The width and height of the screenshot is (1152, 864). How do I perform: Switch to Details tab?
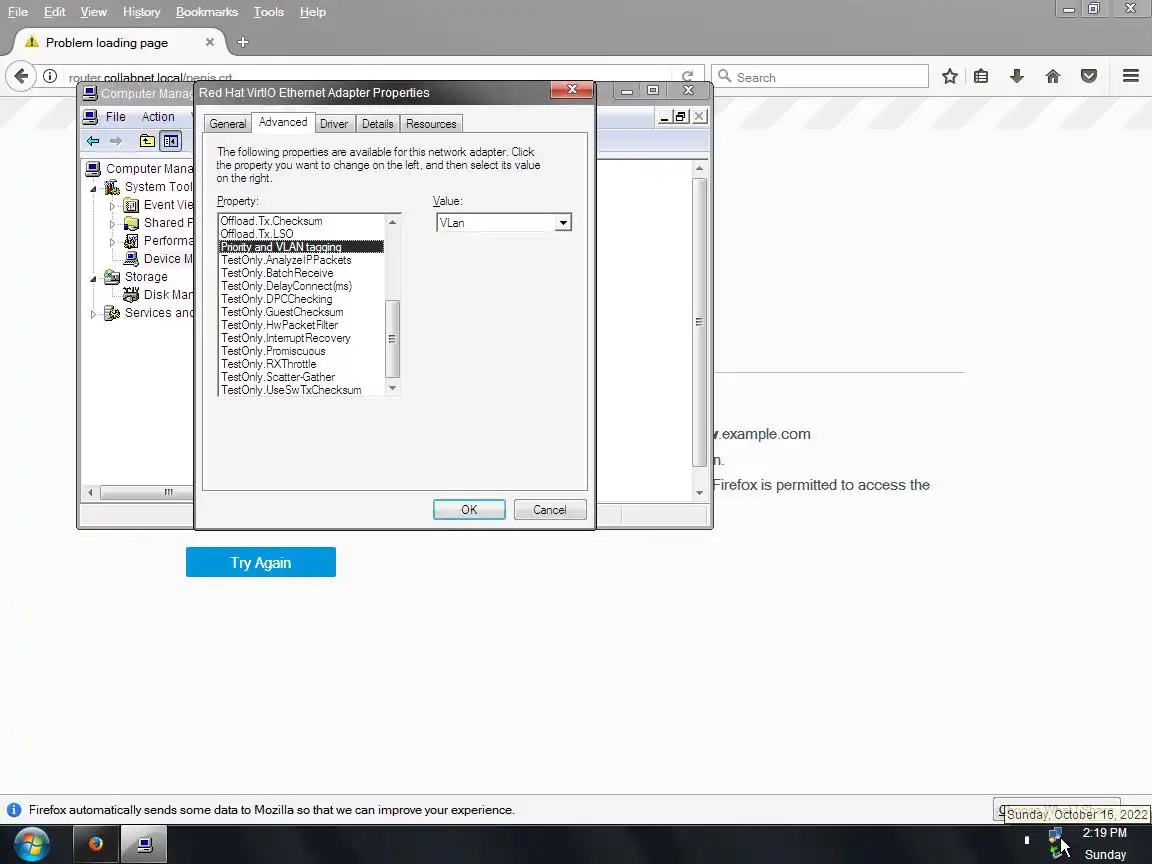point(378,123)
